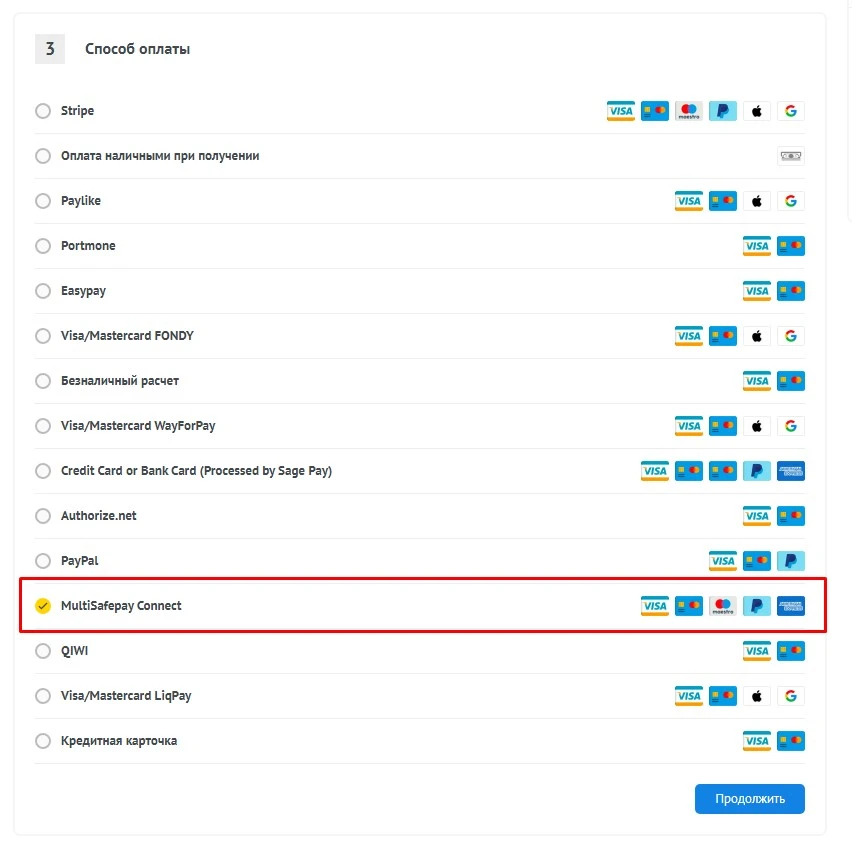The height and width of the screenshot is (856, 852).
Task: Click the Mastercard icon next to QIWI
Action: [x=790, y=650]
